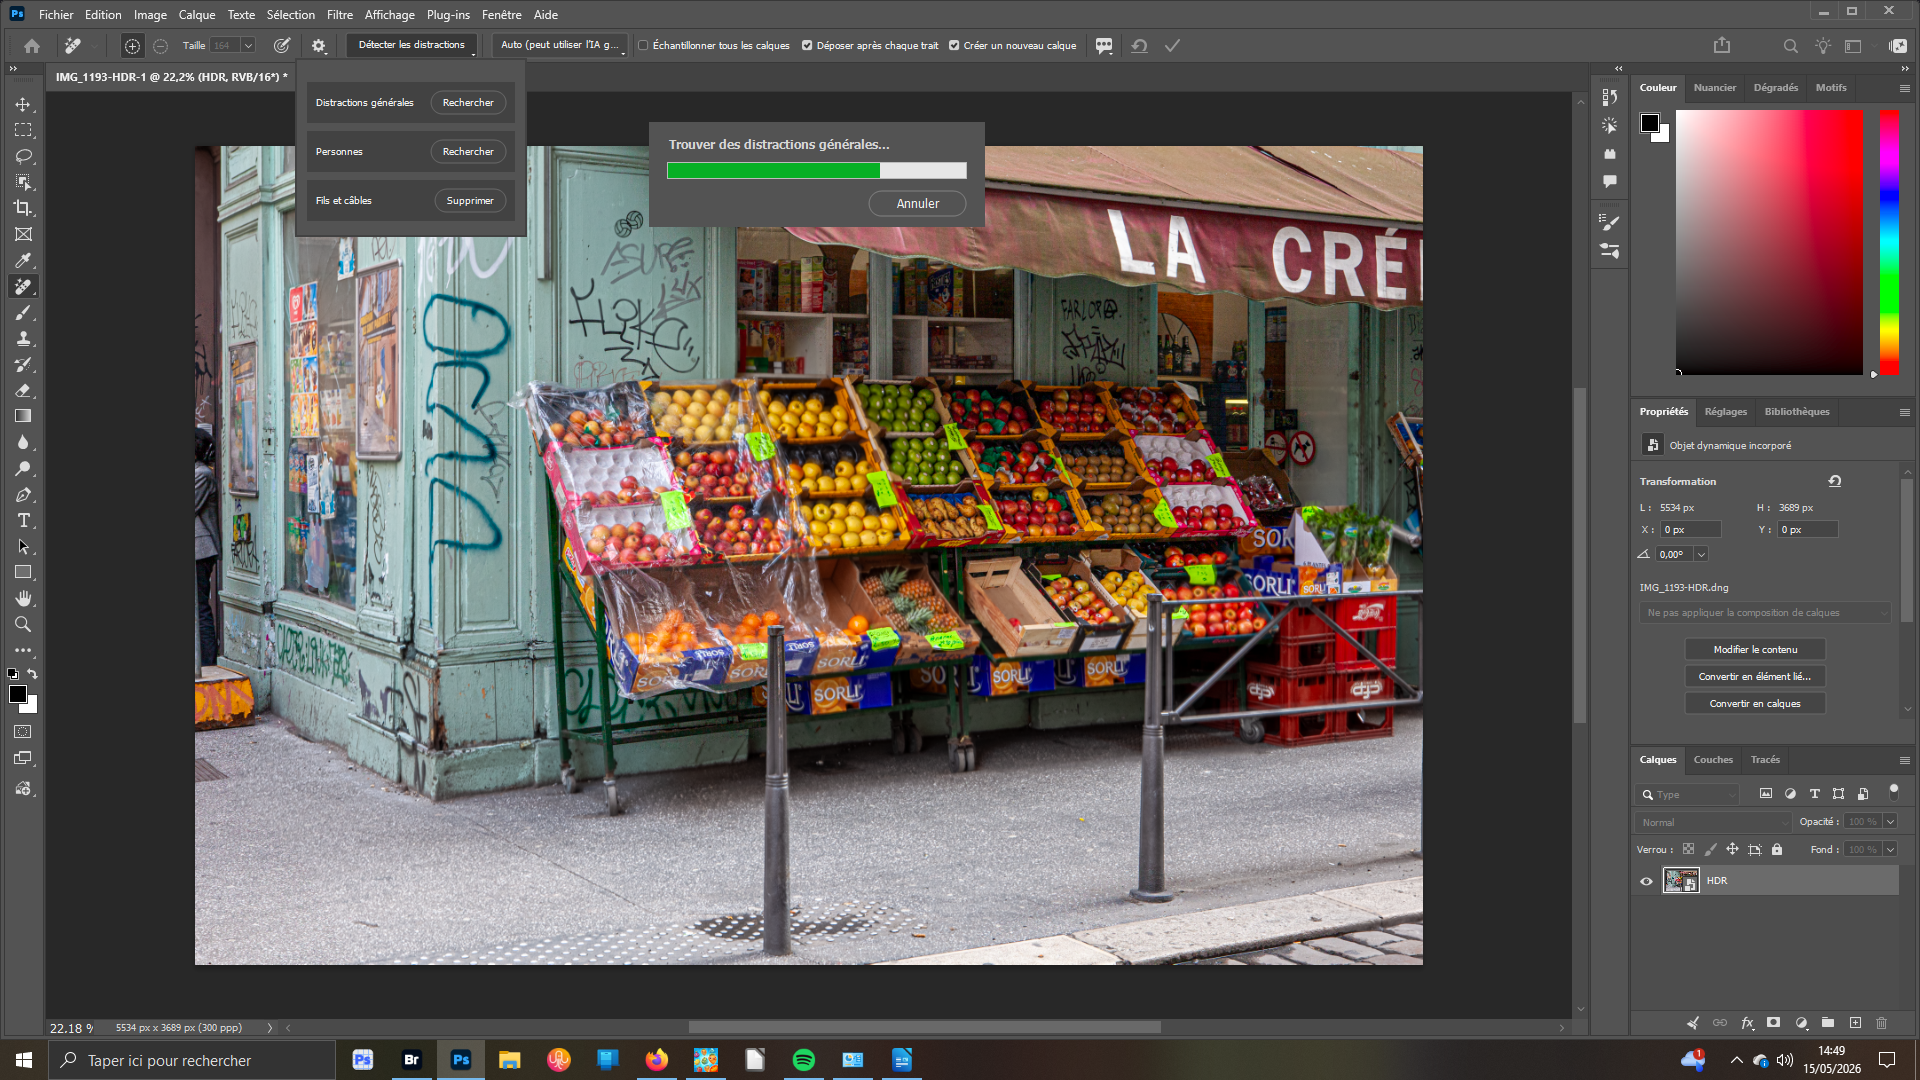
Task: Open the Filtre menu
Action: coord(339,14)
